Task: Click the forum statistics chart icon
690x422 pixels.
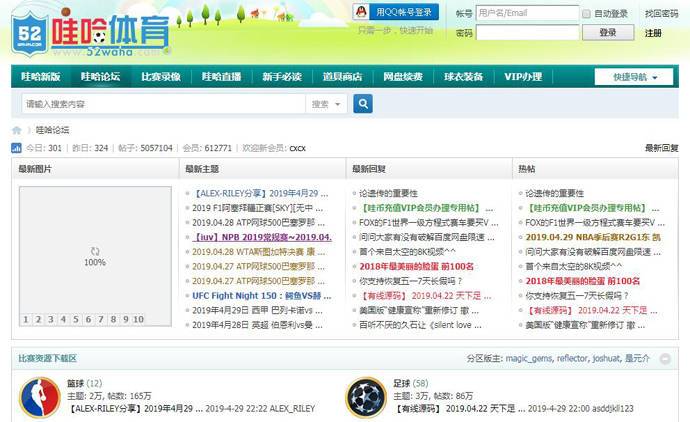Action: [x=16, y=148]
